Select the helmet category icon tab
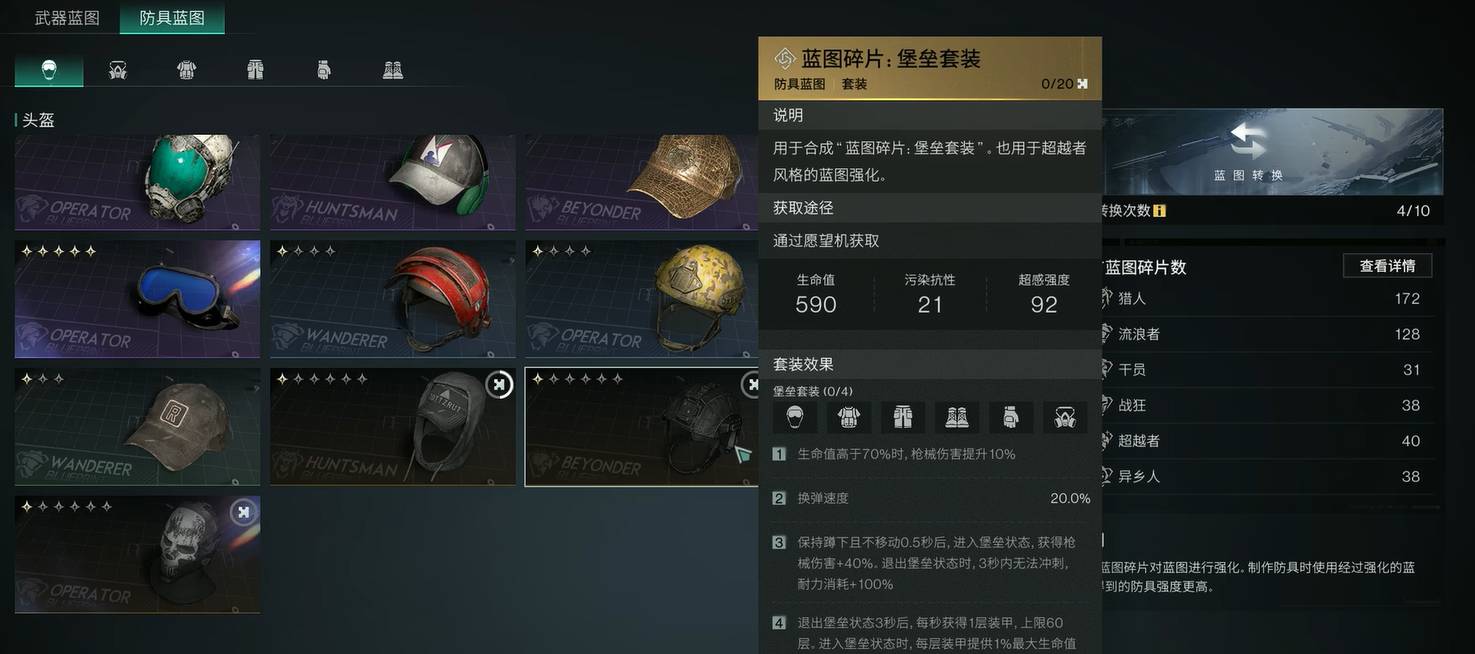 pos(49,70)
